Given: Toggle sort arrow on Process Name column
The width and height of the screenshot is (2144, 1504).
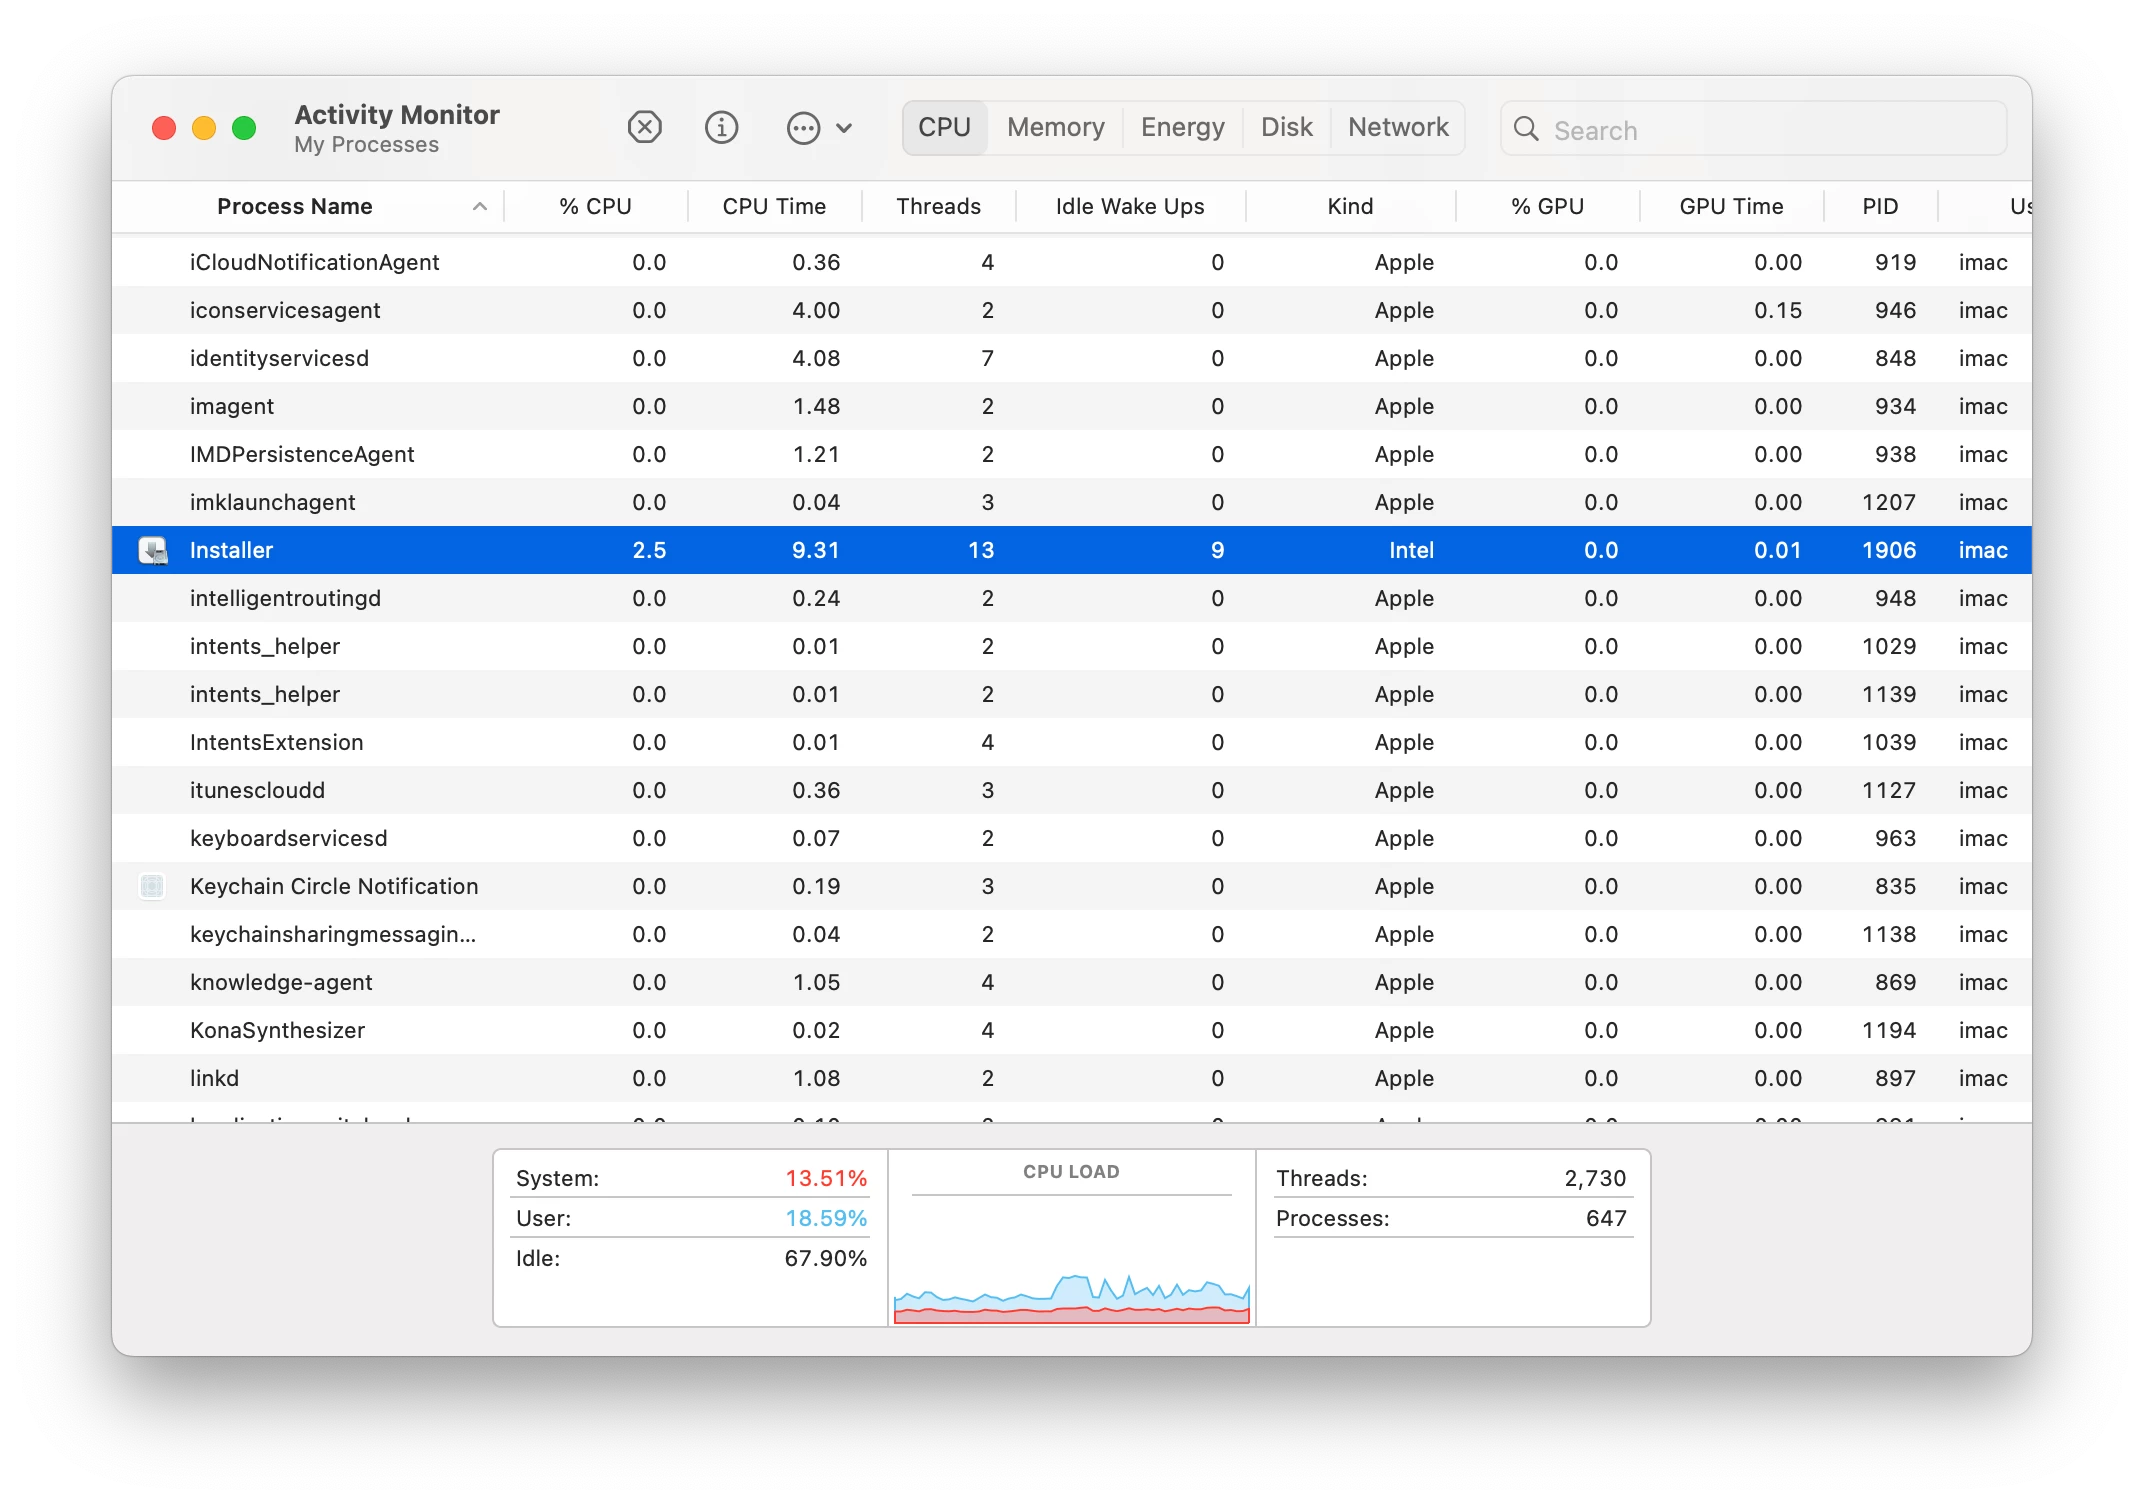Looking at the screenshot, I should [x=480, y=206].
